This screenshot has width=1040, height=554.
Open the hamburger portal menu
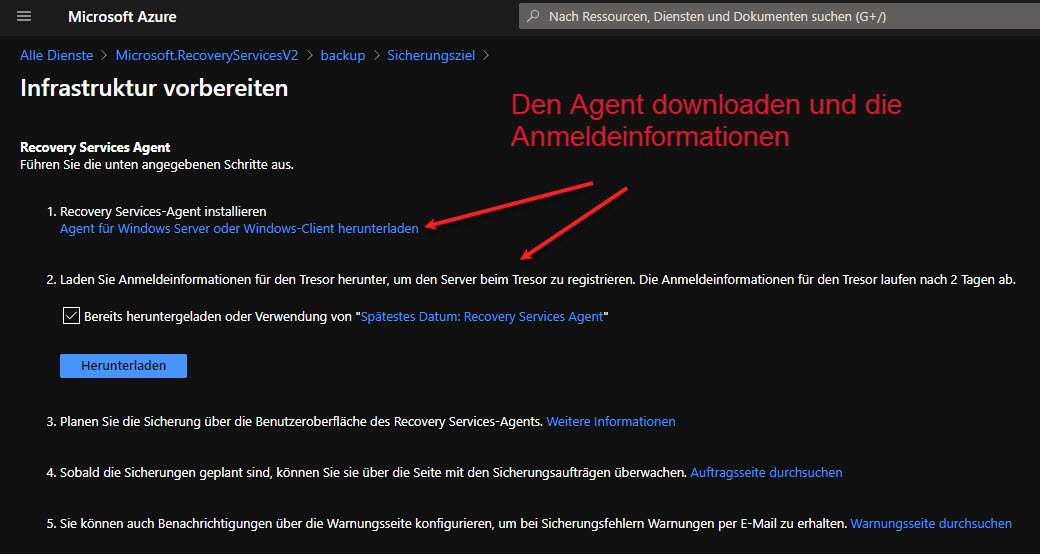[24, 17]
